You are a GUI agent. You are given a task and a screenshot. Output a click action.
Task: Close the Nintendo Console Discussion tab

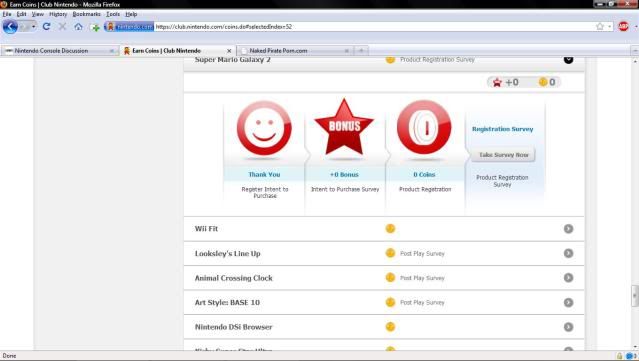click(x=112, y=51)
